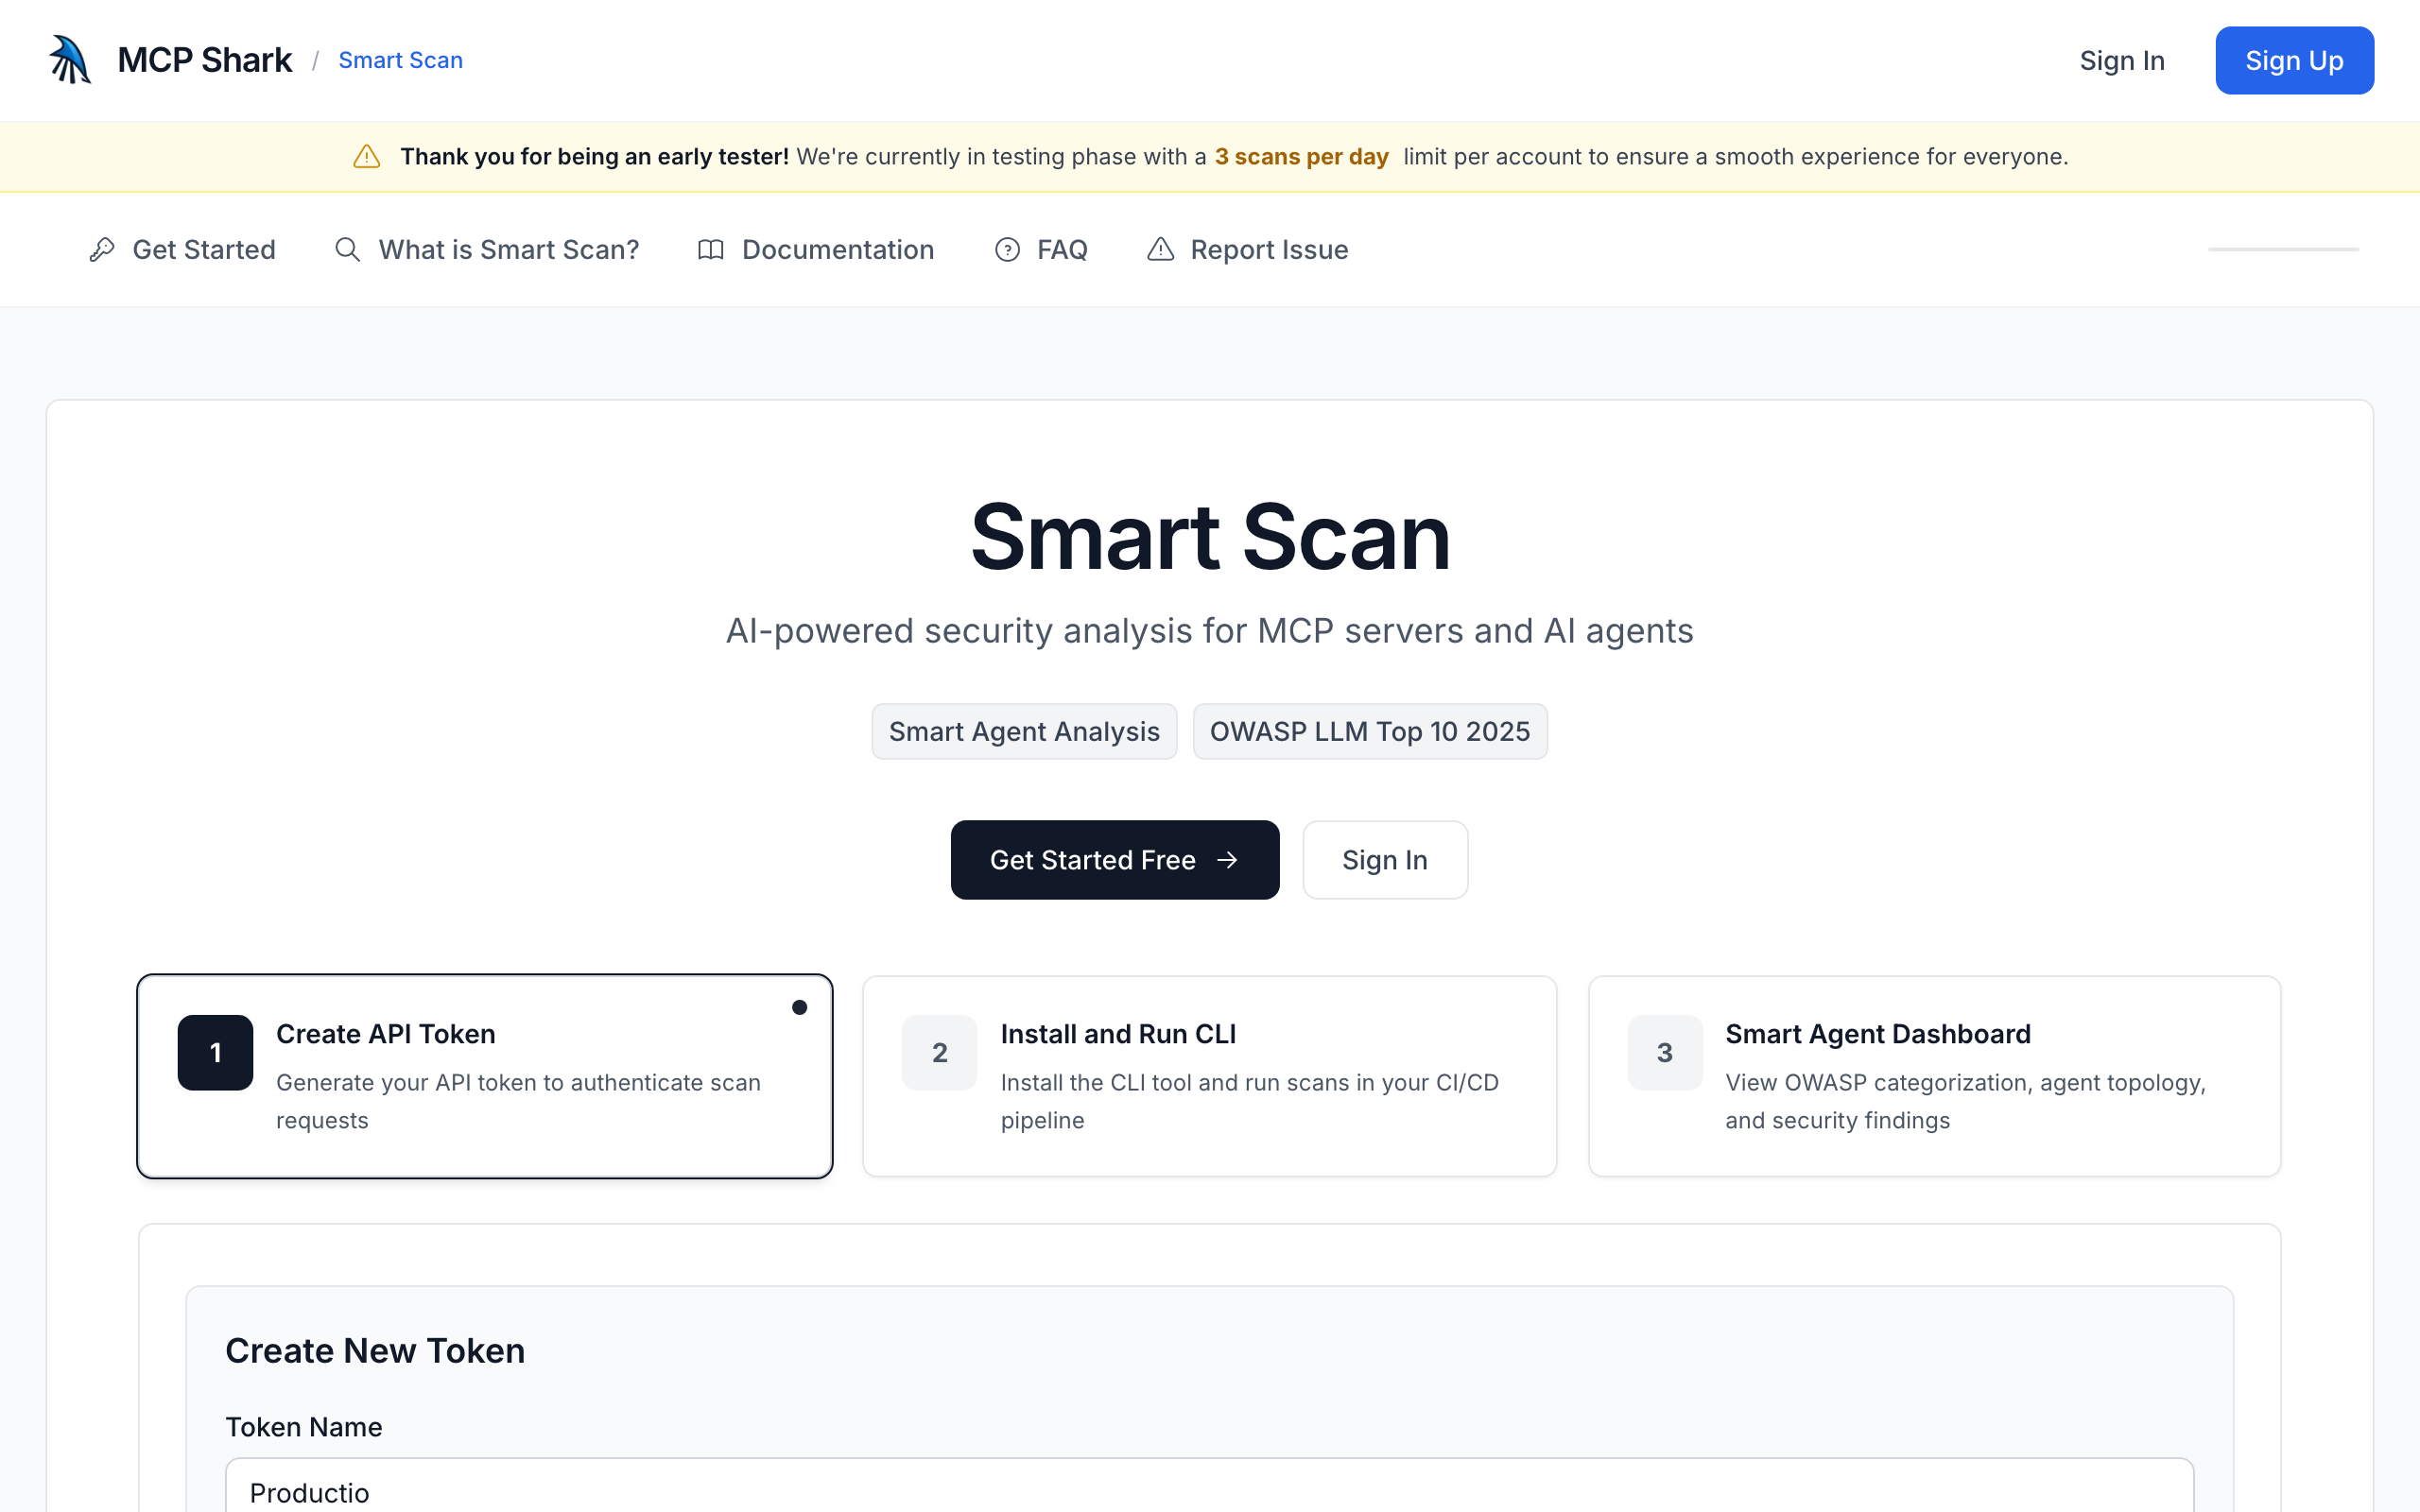Click Sign In in the top header
The width and height of the screenshot is (2420, 1512).
[2122, 61]
